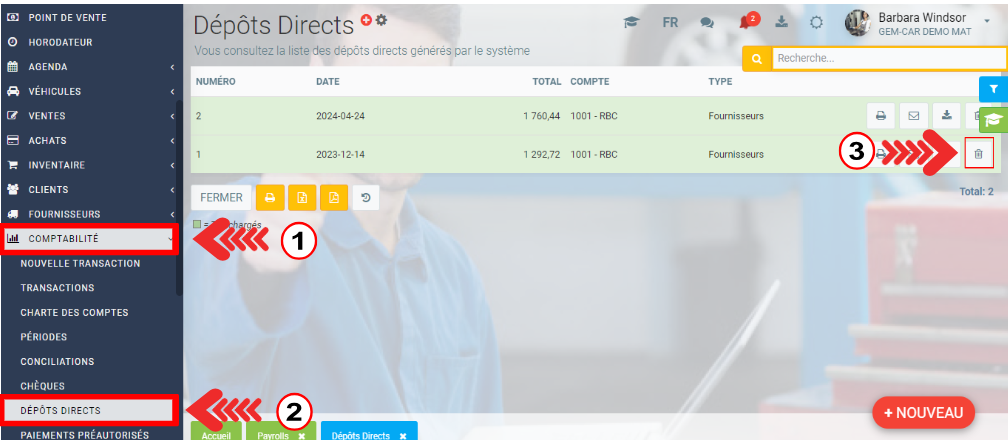The height and width of the screenshot is (440, 1008).
Task: Export the list as PDF
Action: pyautogui.click(x=334, y=198)
